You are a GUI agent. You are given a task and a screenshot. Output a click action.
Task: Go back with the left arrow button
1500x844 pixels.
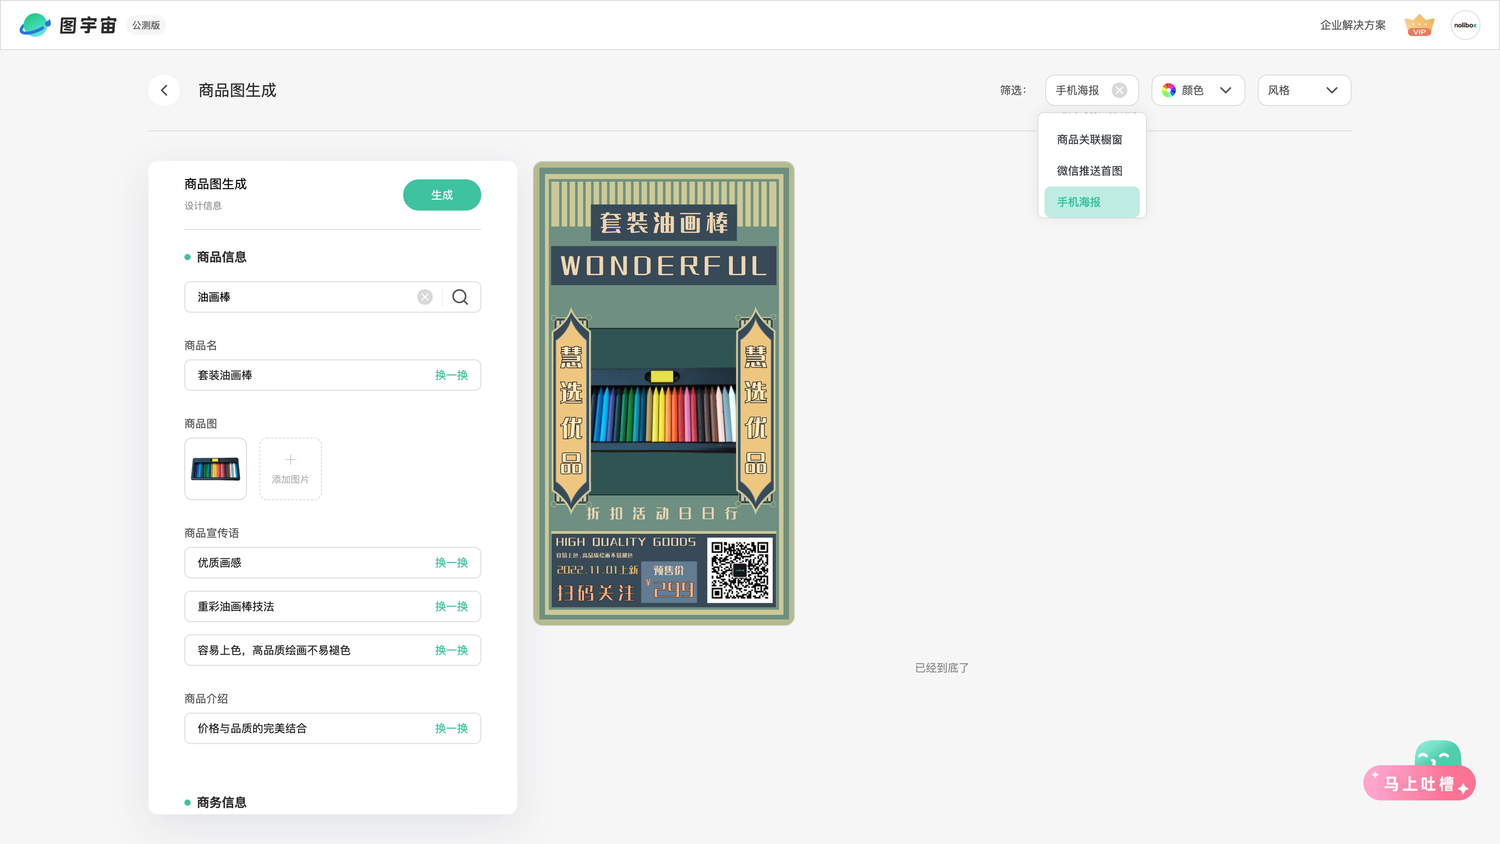(164, 90)
